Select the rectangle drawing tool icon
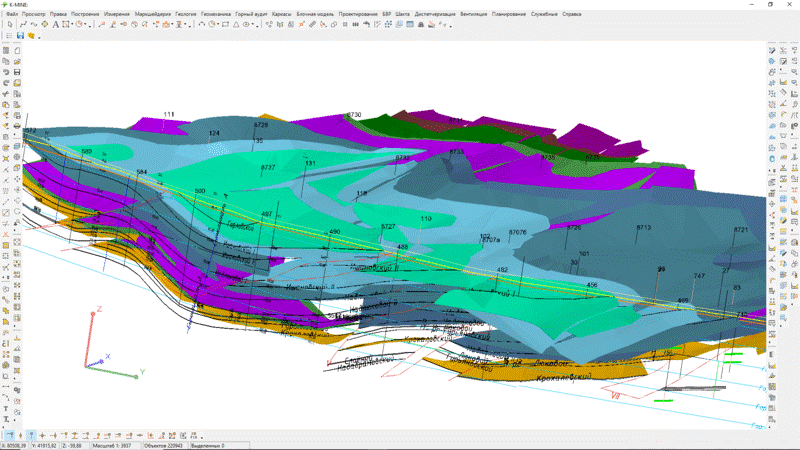 click(x=68, y=24)
